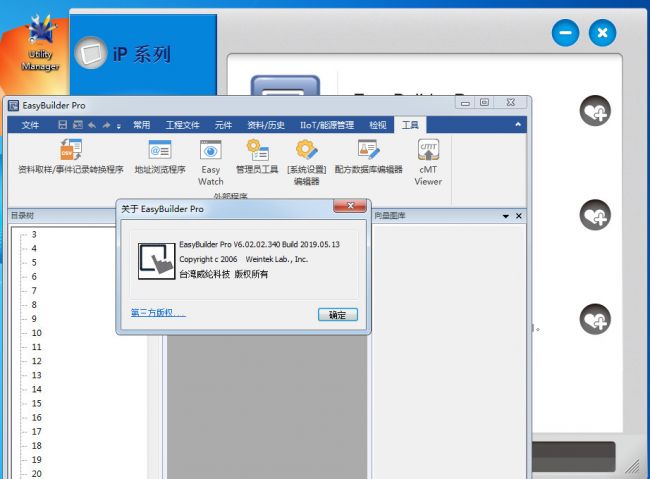
Task: Select tree item 20 in directory tree
Action: pyautogui.click(x=36, y=474)
